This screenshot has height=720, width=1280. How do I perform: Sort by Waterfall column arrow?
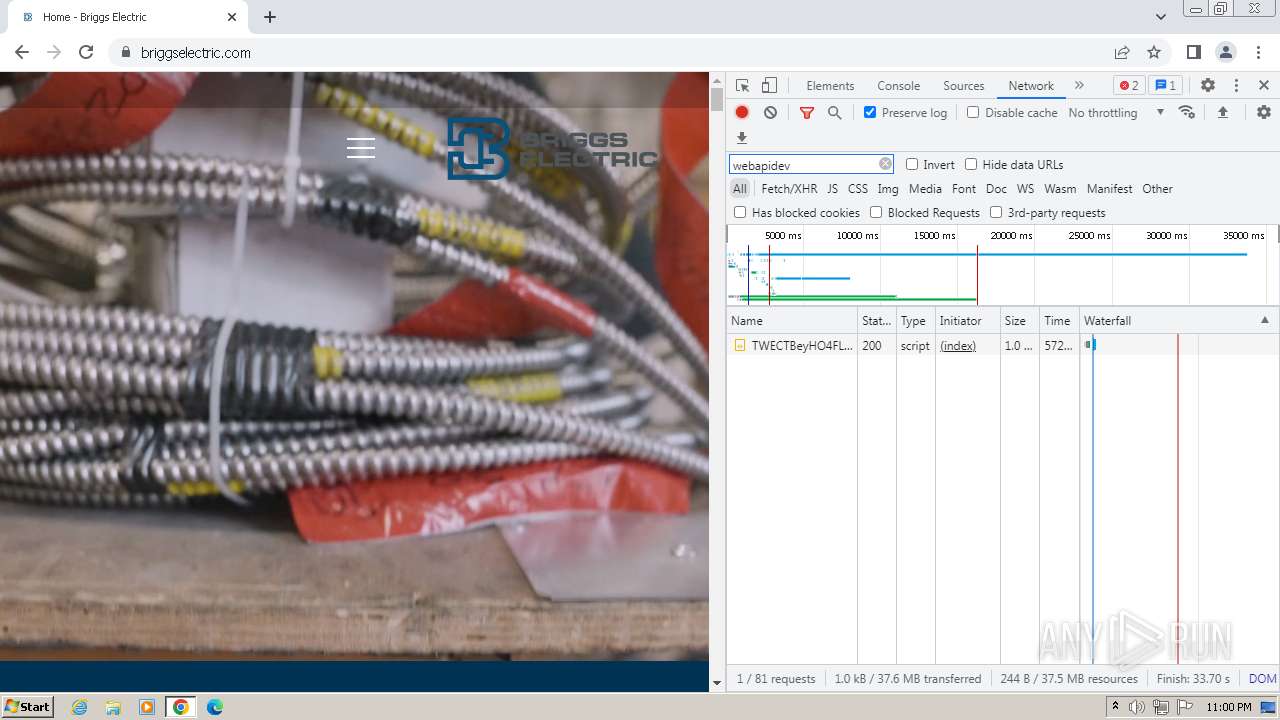pyautogui.click(x=1264, y=320)
